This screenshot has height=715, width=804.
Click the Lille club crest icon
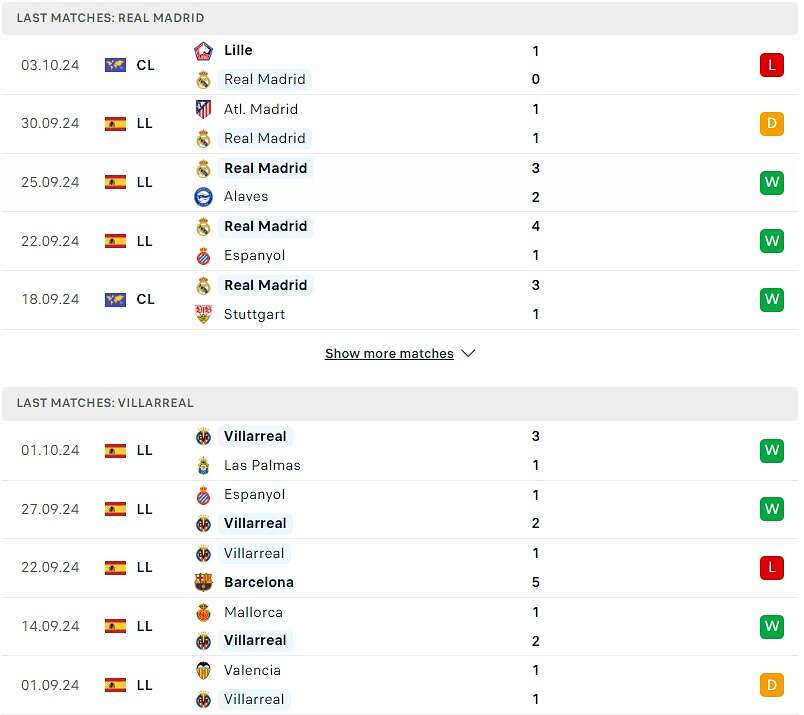[x=204, y=51]
